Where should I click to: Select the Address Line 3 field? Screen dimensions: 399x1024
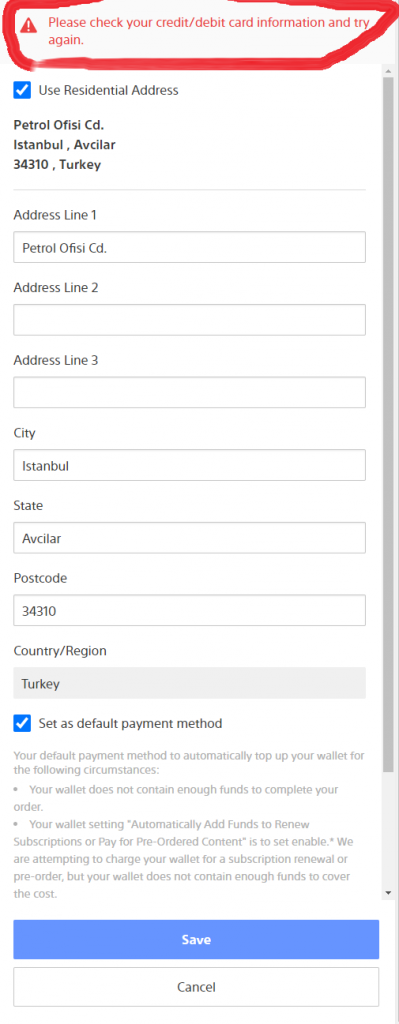point(189,393)
